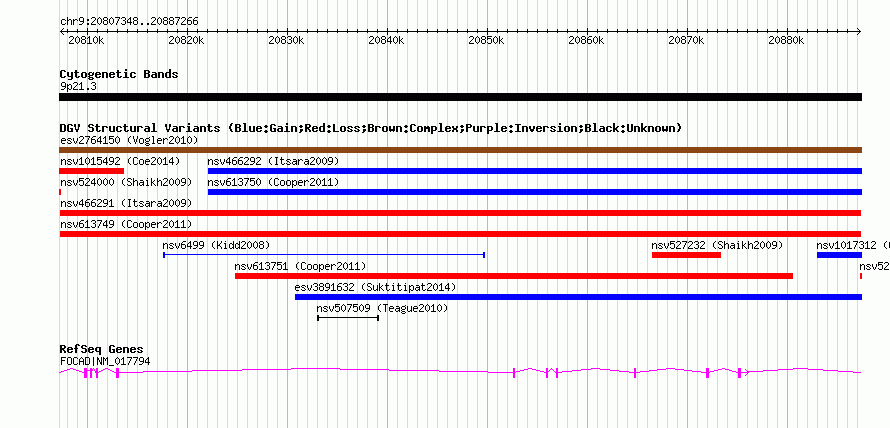The width and height of the screenshot is (890, 428).
Task: Open nsv527232 (Shaikh2009) variant label
Action: pos(717,245)
